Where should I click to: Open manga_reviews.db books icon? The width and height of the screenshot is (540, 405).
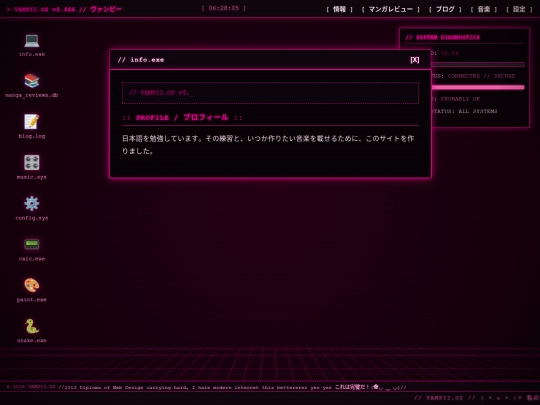[32, 81]
